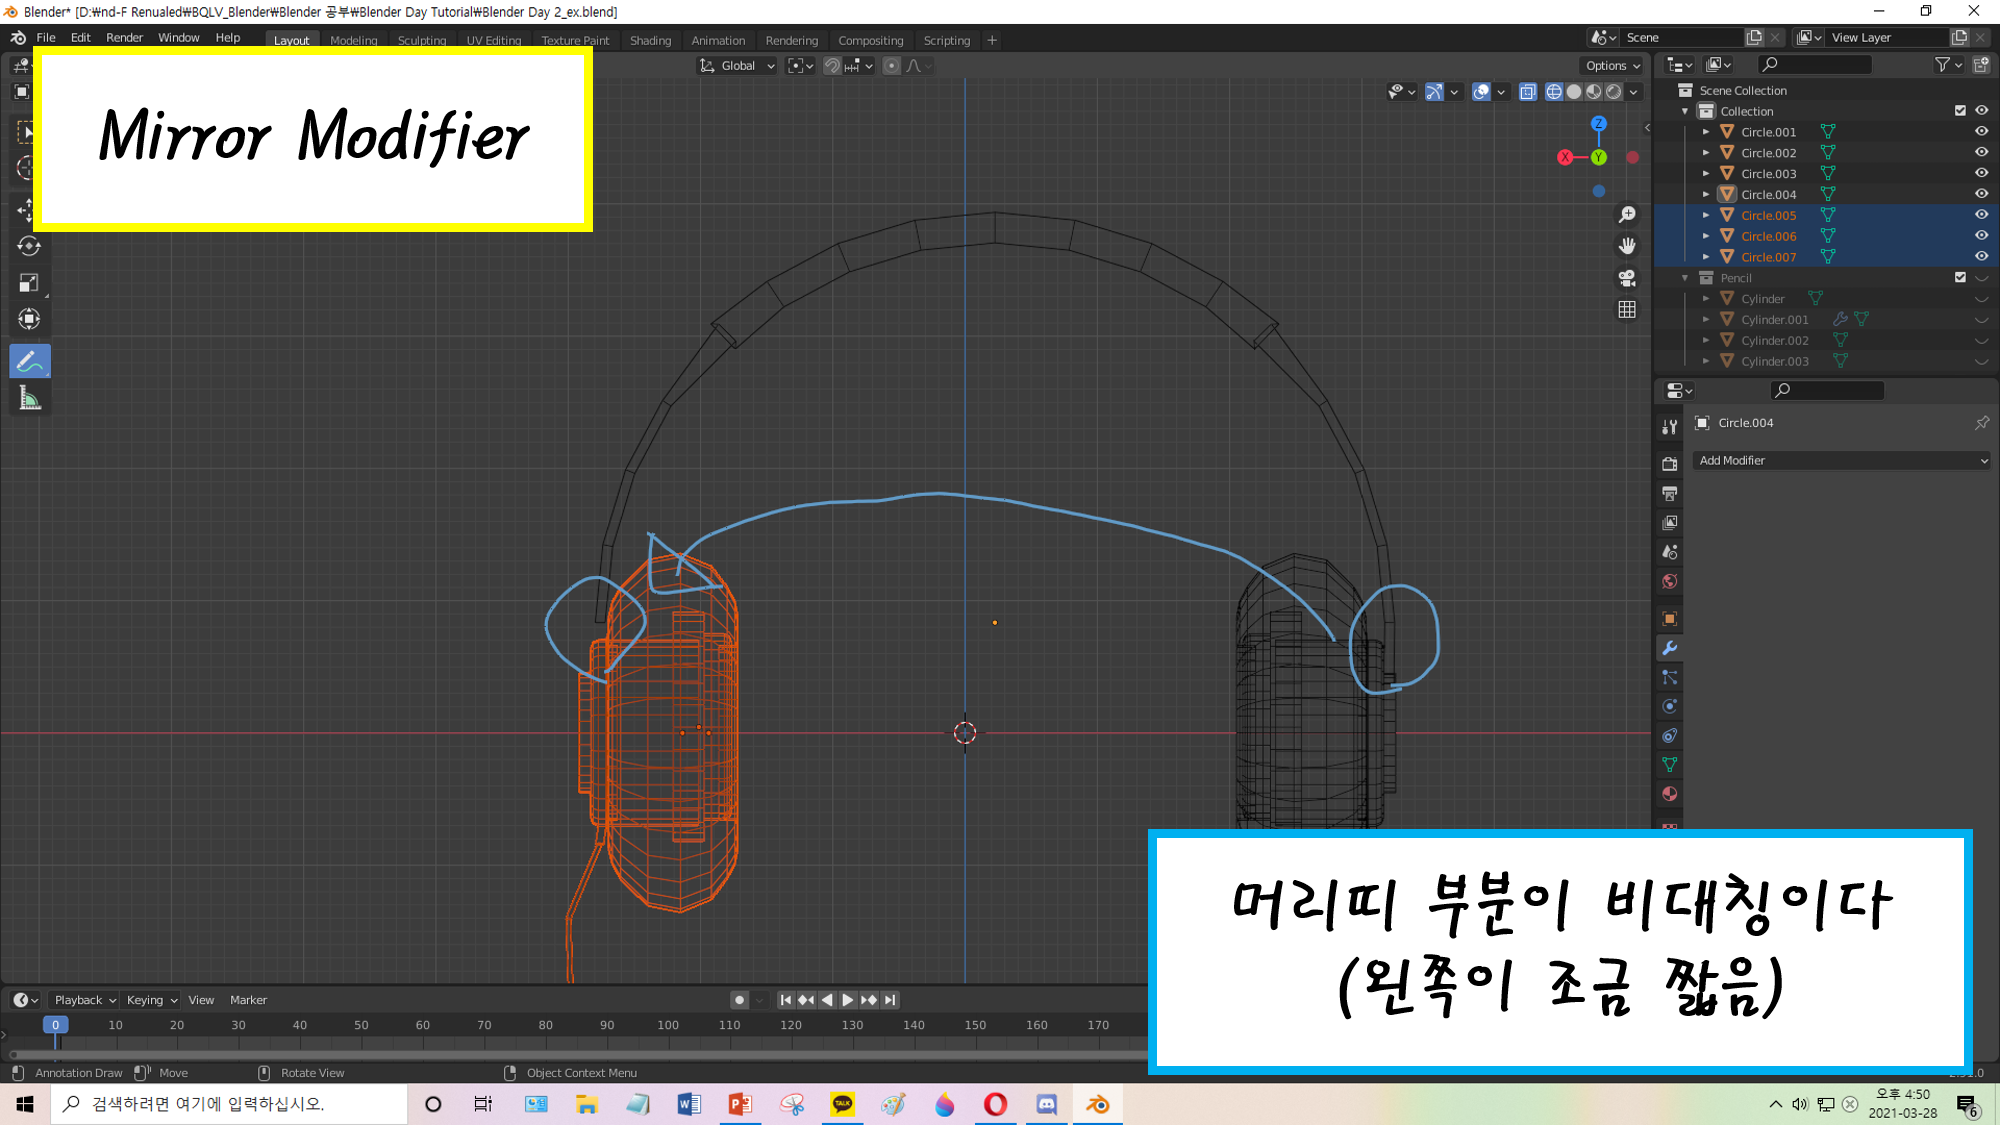2000x1125 pixels.
Task: Click the camera view icon
Action: click(1627, 278)
